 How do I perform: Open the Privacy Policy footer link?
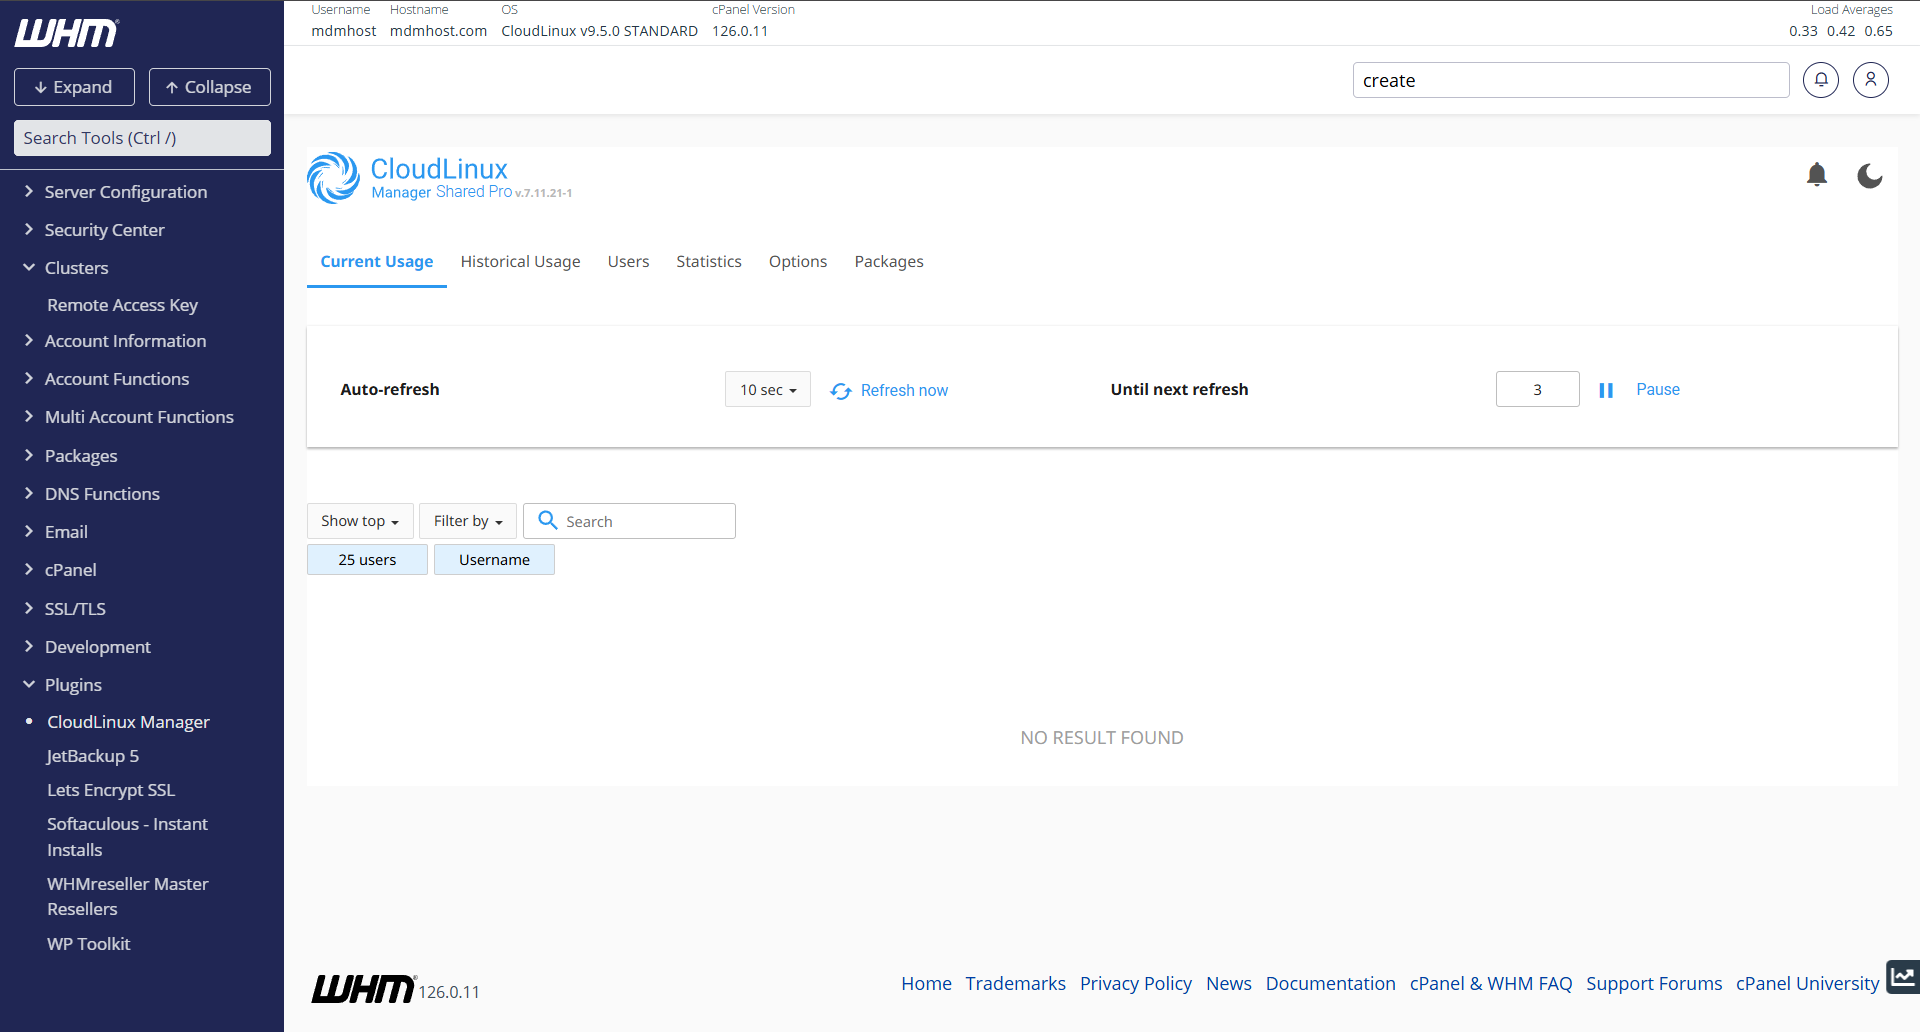click(x=1136, y=983)
